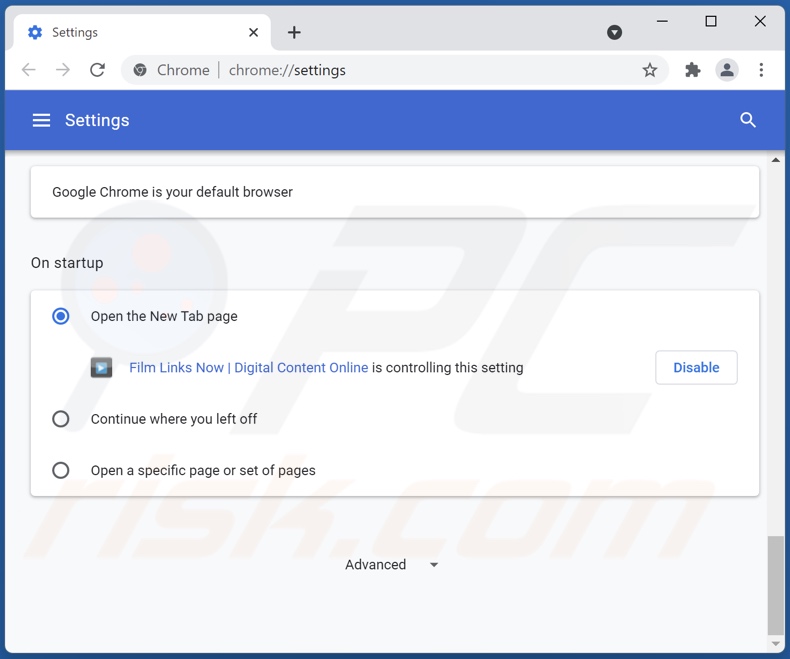Open new tab with the plus button
Screen dimensions: 790x659
(294, 32)
